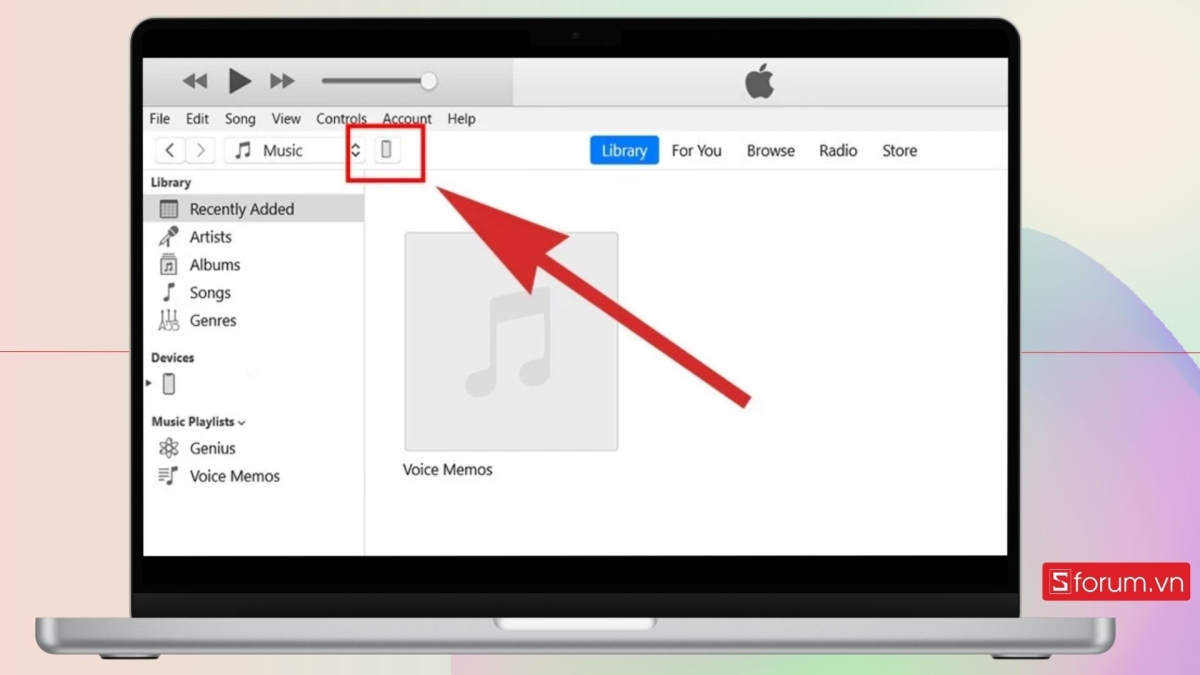Screen dimensions: 1200x675
Task: Expand the iPhone under Devices
Action: click(148, 383)
